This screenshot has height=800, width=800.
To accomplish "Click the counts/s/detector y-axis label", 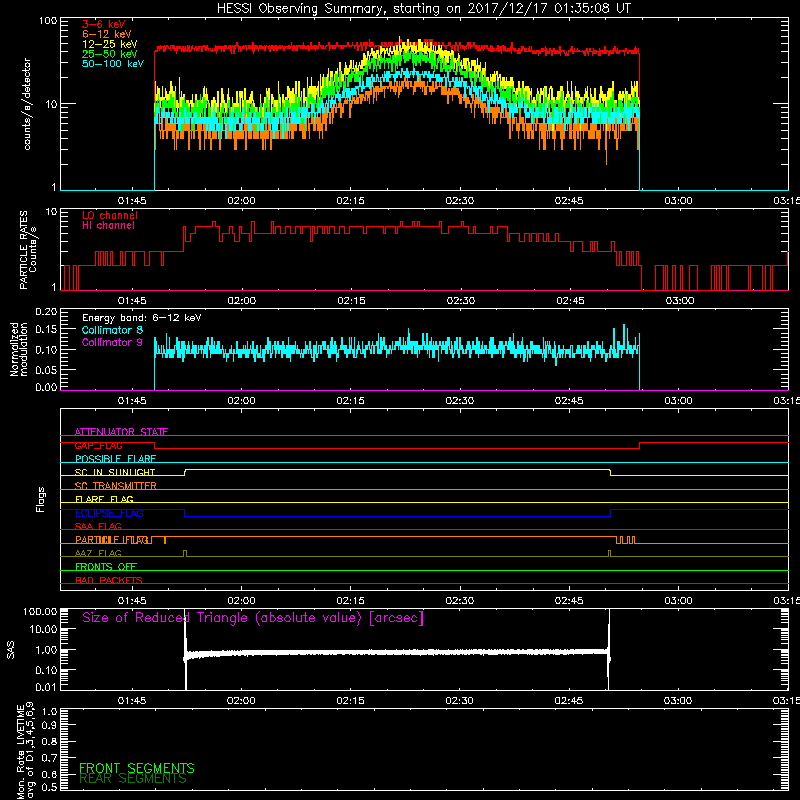I will tap(27, 104).
